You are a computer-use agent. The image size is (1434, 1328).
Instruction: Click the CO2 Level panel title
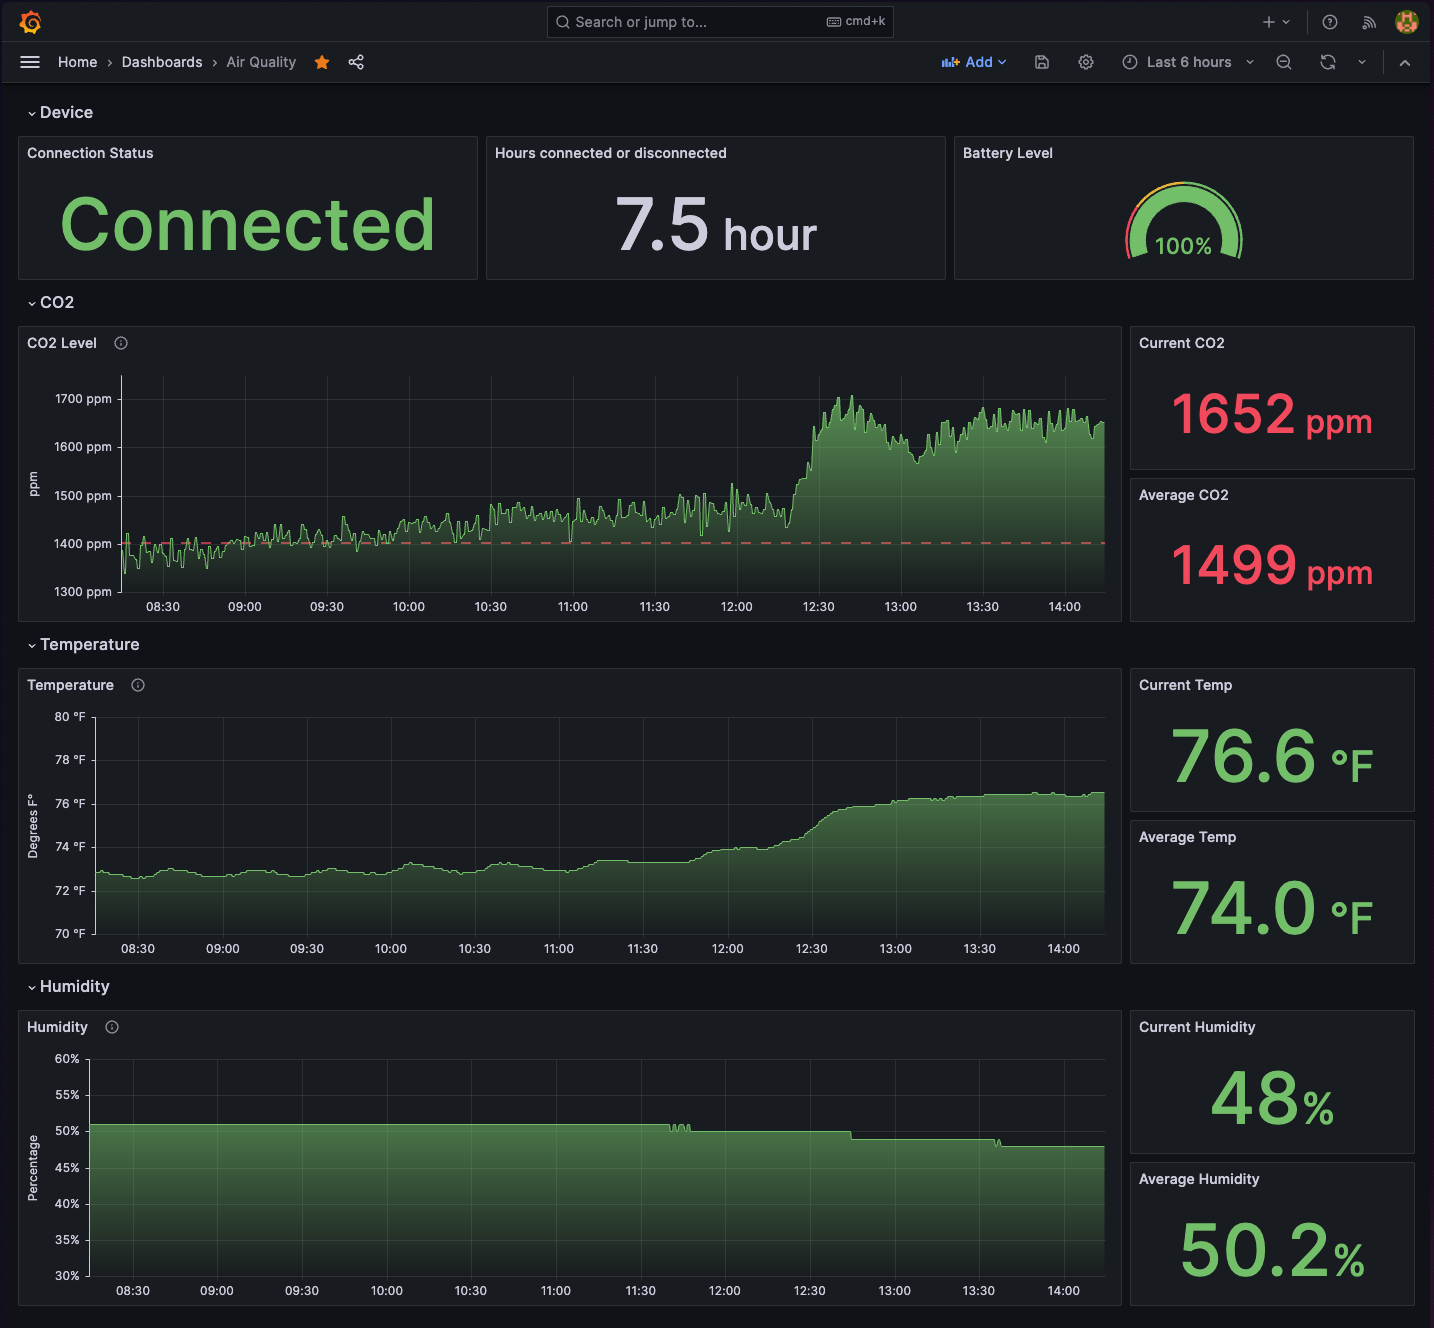point(62,343)
